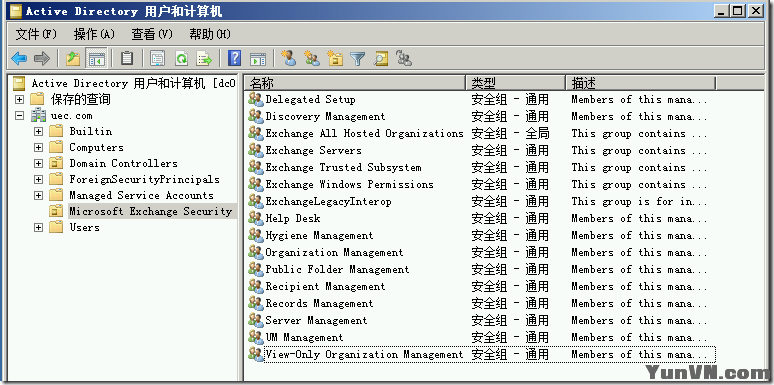Screen dimensions: 774x385
Task: Select the Server Management group
Action: [316, 320]
